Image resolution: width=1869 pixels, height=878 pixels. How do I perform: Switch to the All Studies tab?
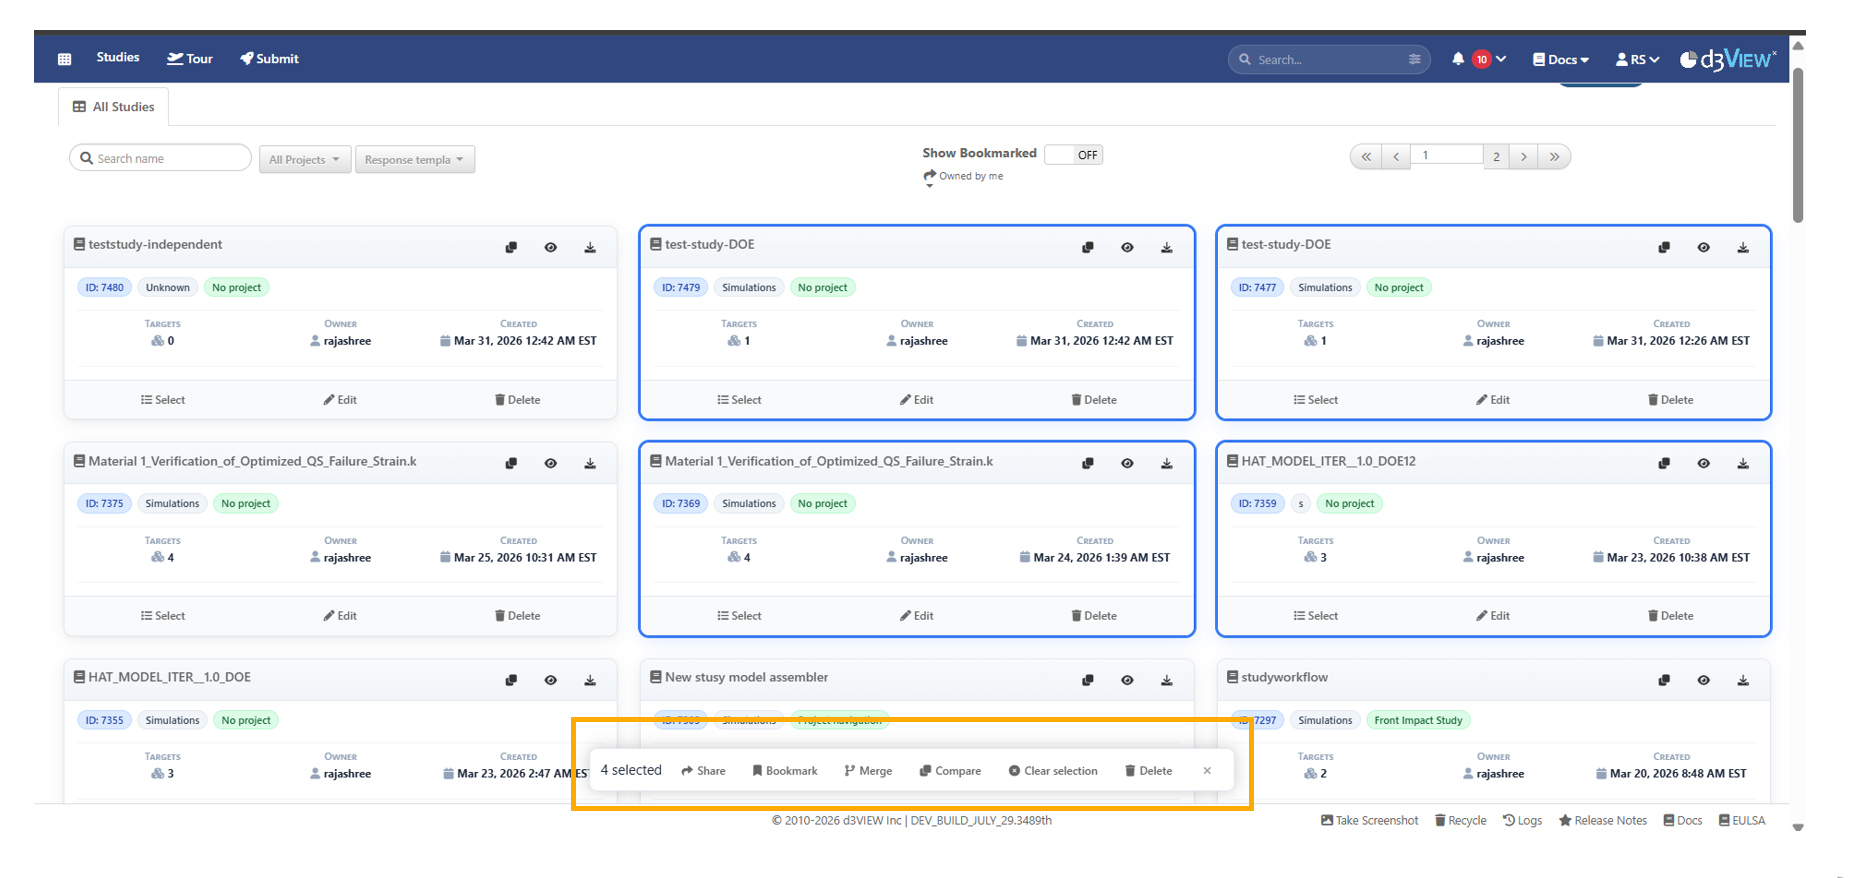(114, 107)
